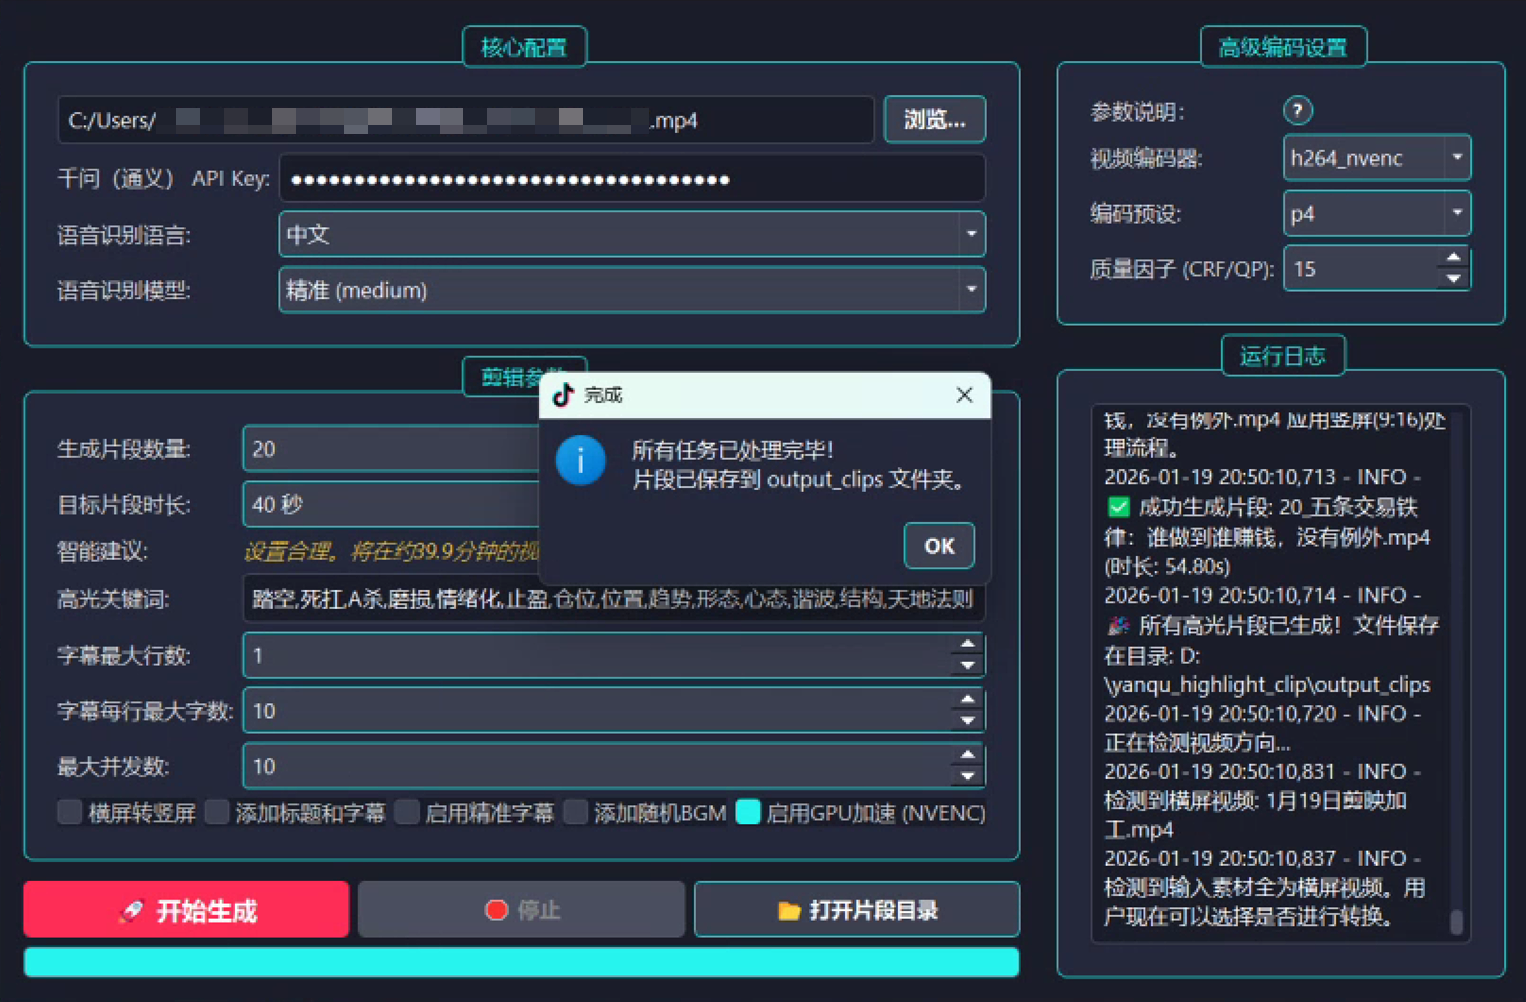Click the 停止 stop button
Screen dimensions: 1526x1002
pos(521,910)
